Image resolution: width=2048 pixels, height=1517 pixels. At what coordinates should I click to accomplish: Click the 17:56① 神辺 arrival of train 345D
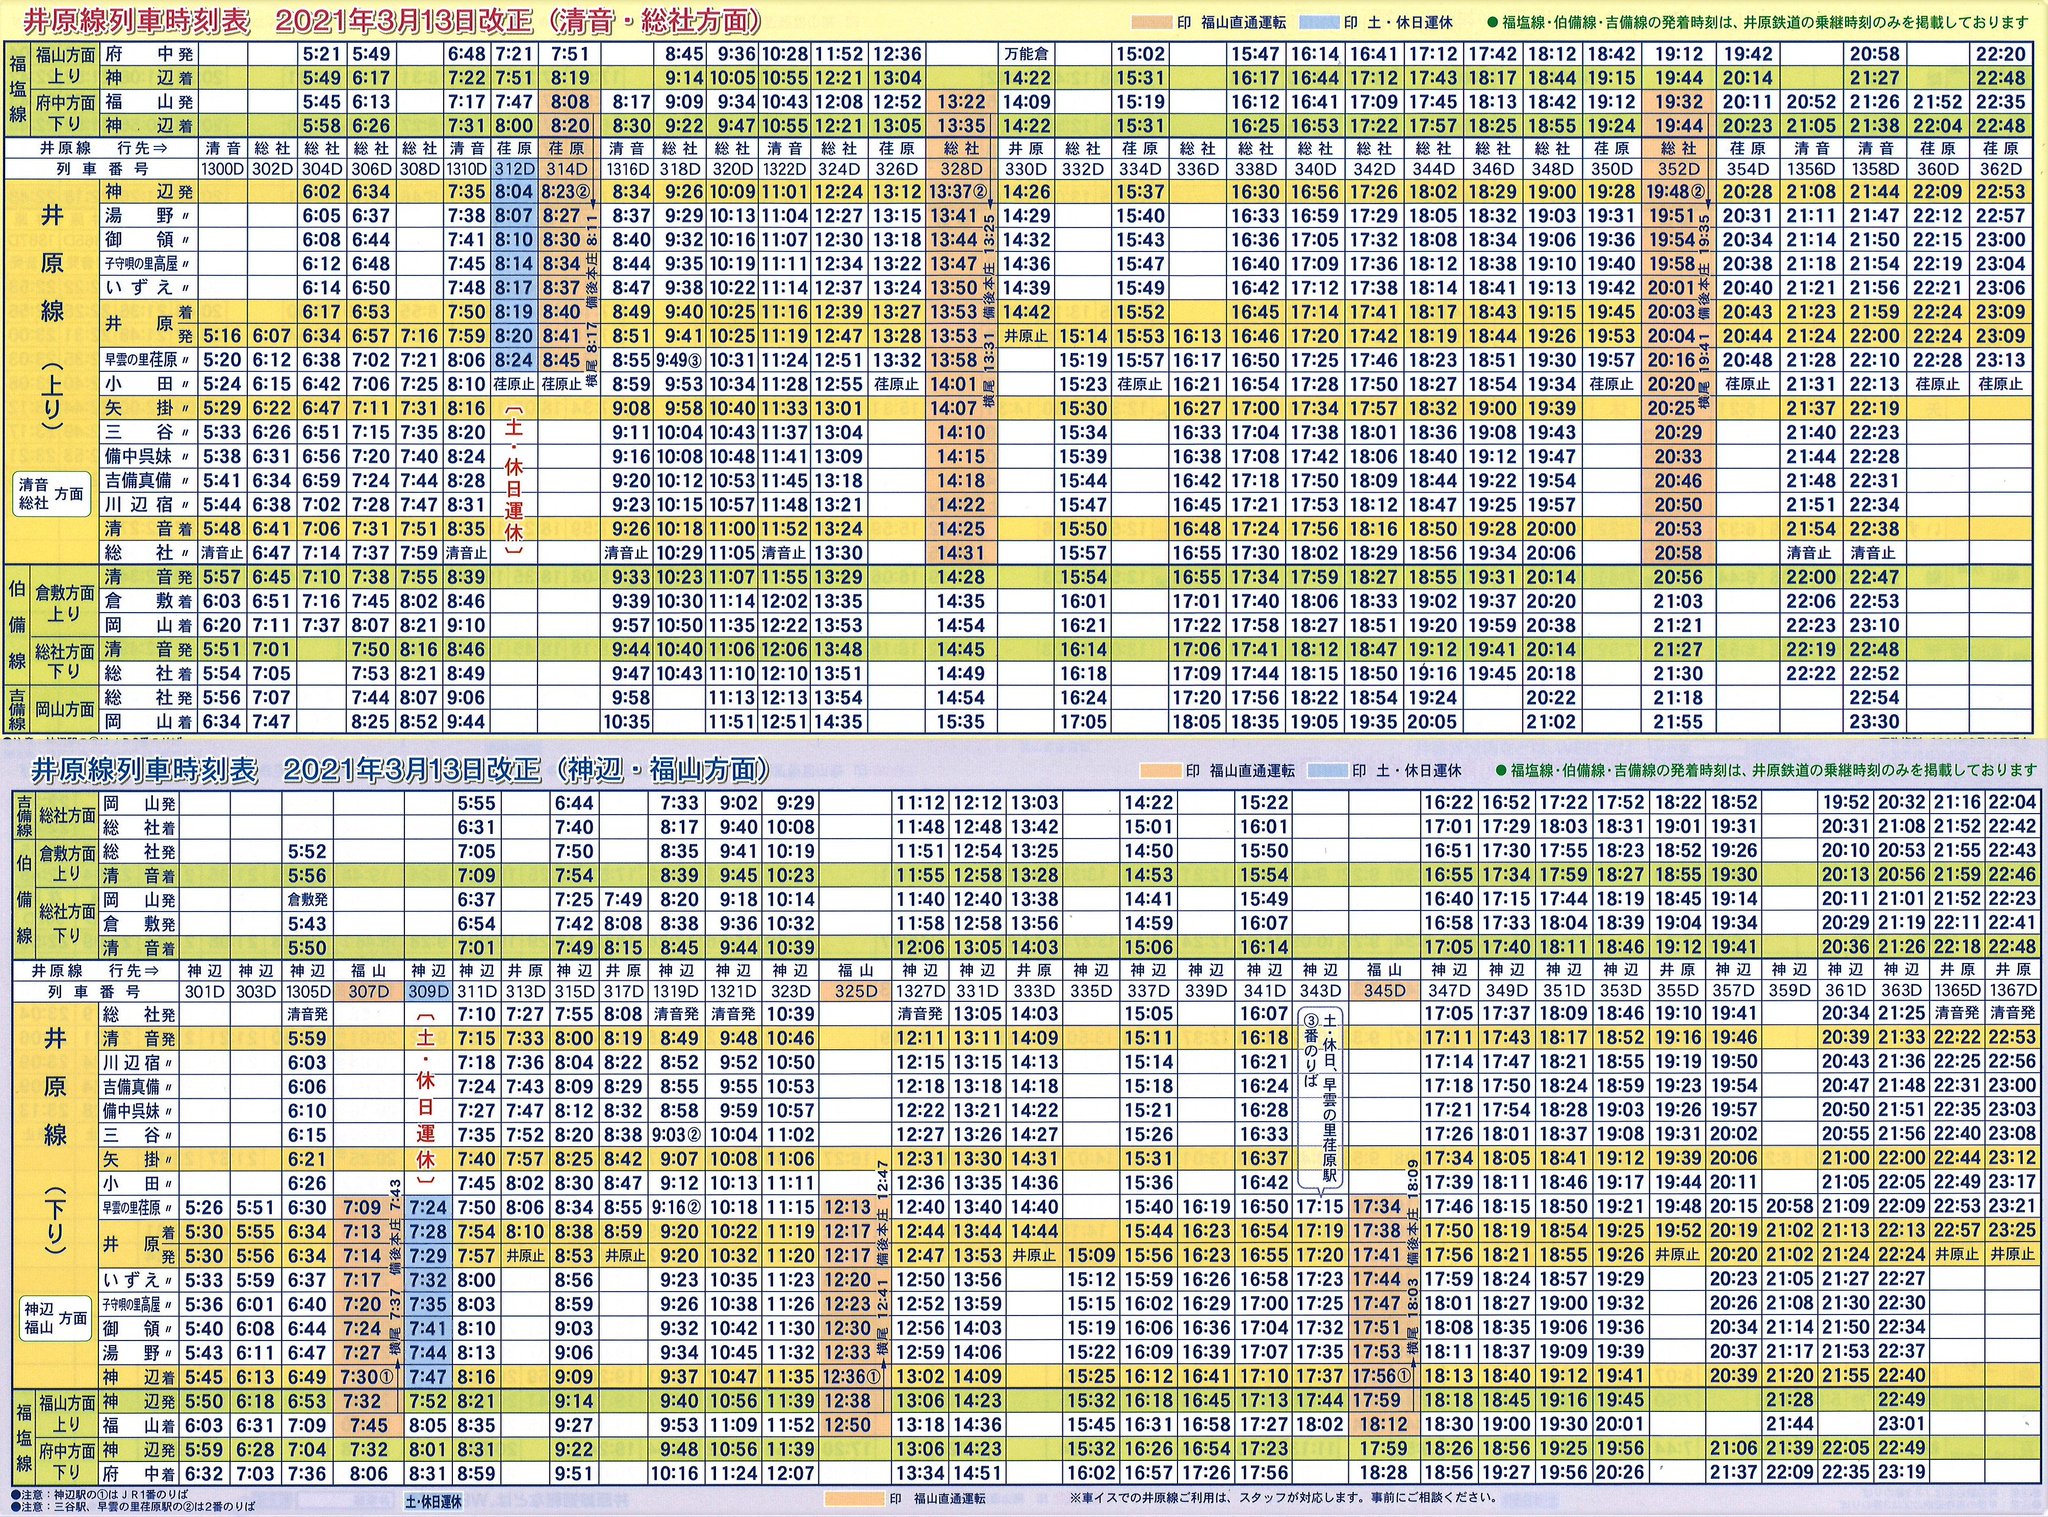(1382, 1377)
